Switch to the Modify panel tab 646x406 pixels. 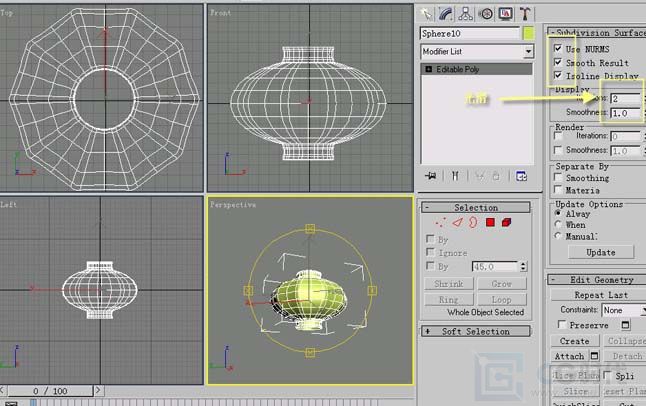click(446, 14)
